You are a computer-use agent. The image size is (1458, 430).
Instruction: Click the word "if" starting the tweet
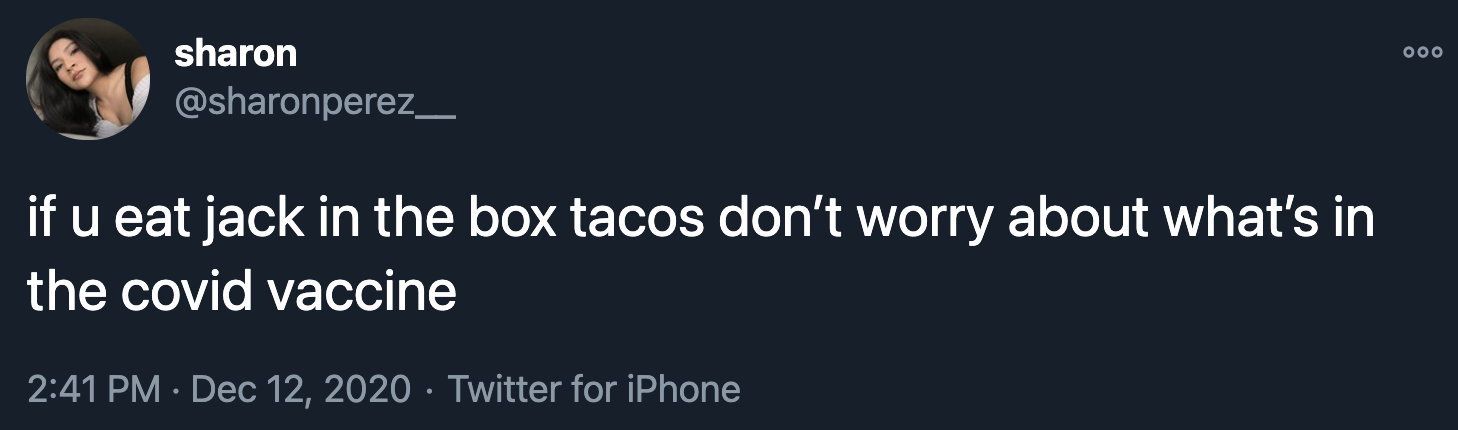pos(39,220)
